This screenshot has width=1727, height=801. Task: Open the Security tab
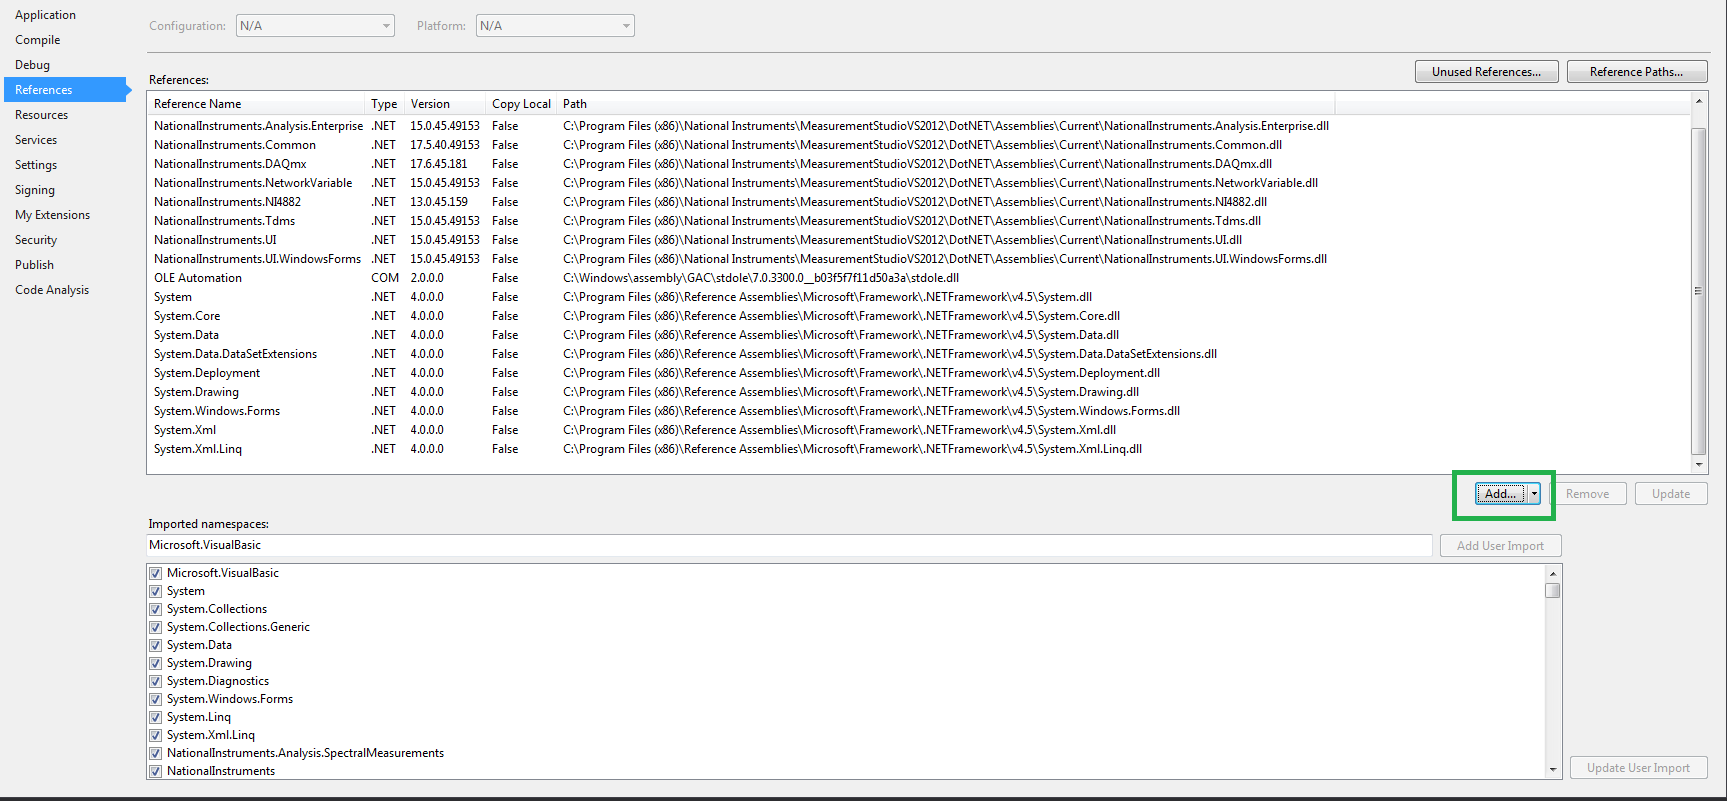(36, 240)
